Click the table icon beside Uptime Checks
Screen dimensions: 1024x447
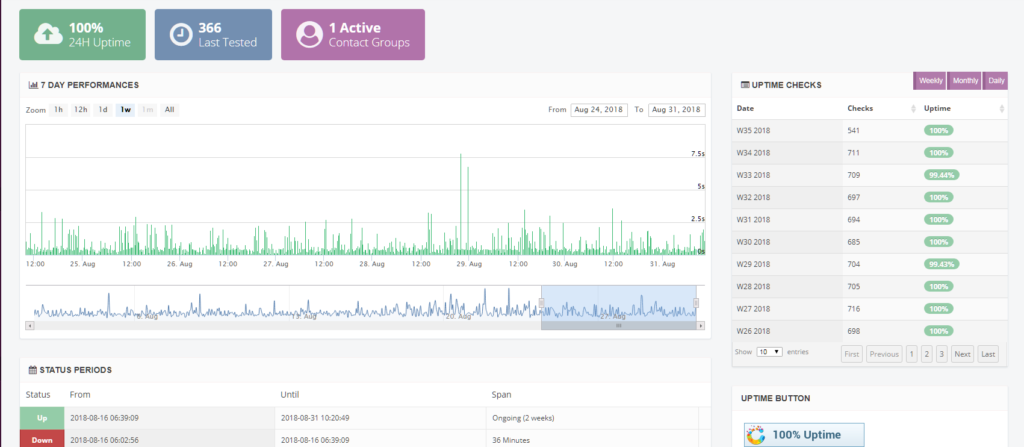coord(745,85)
